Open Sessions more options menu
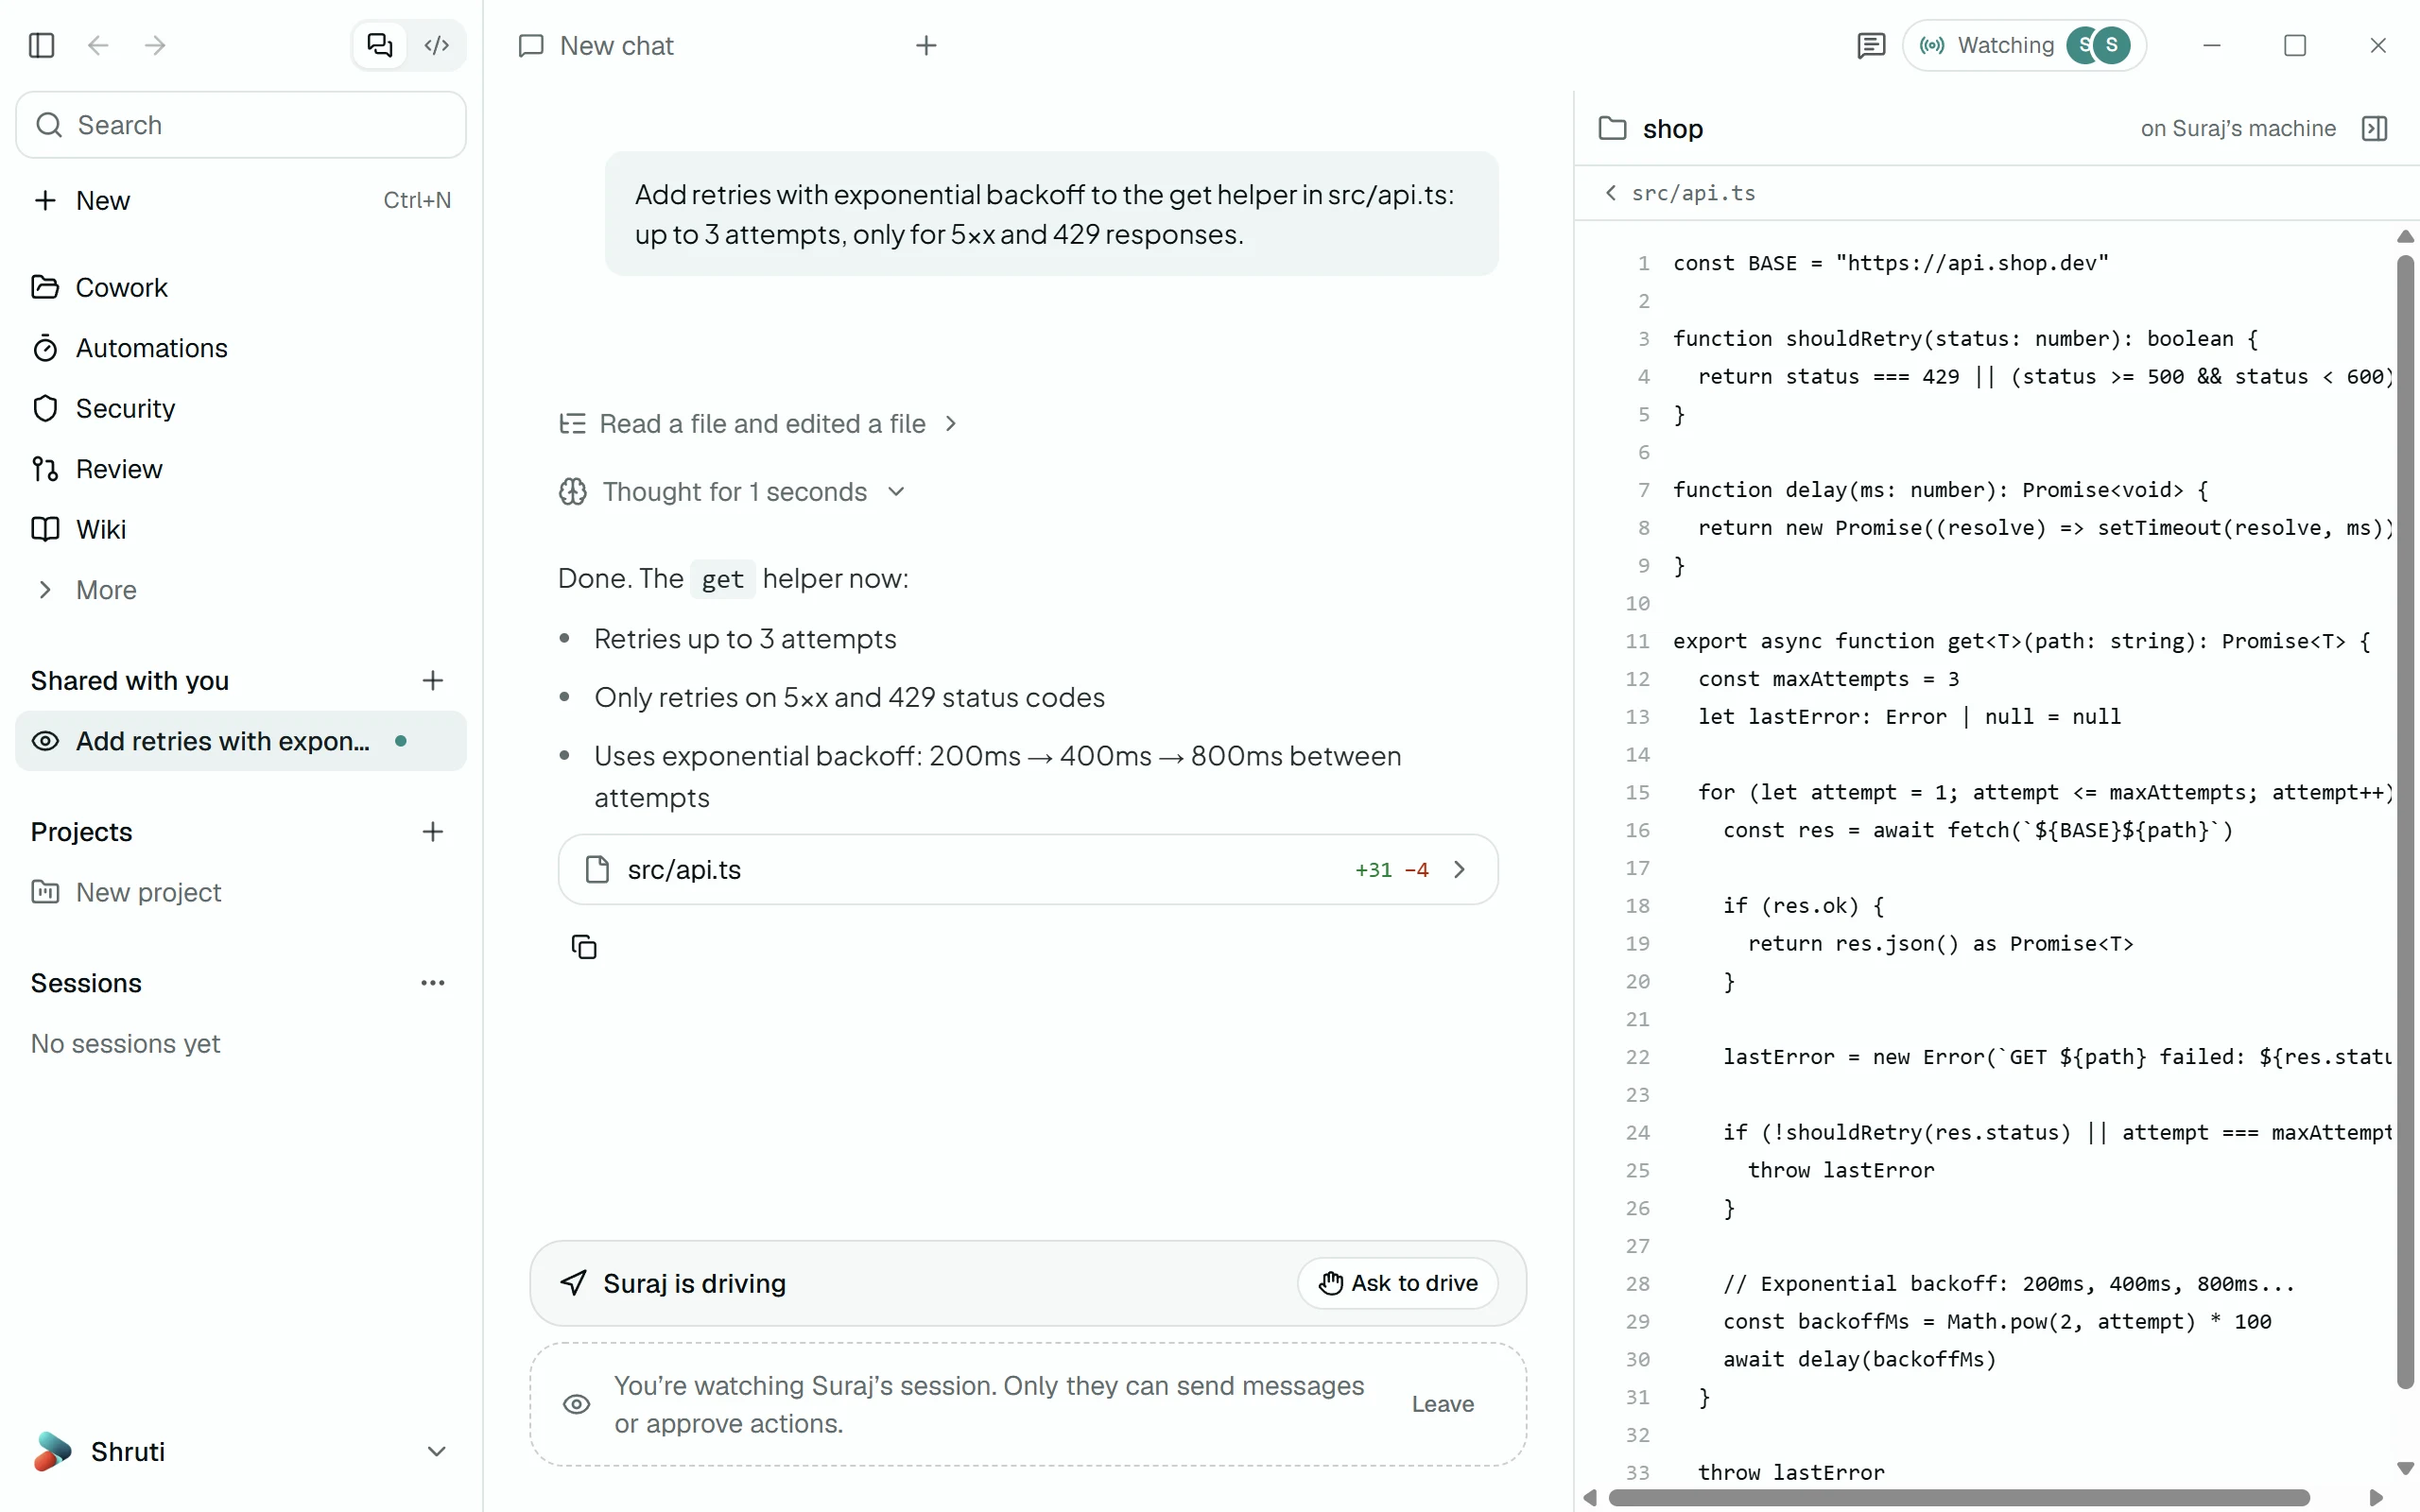The image size is (2420, 1512). click(433, 983)
